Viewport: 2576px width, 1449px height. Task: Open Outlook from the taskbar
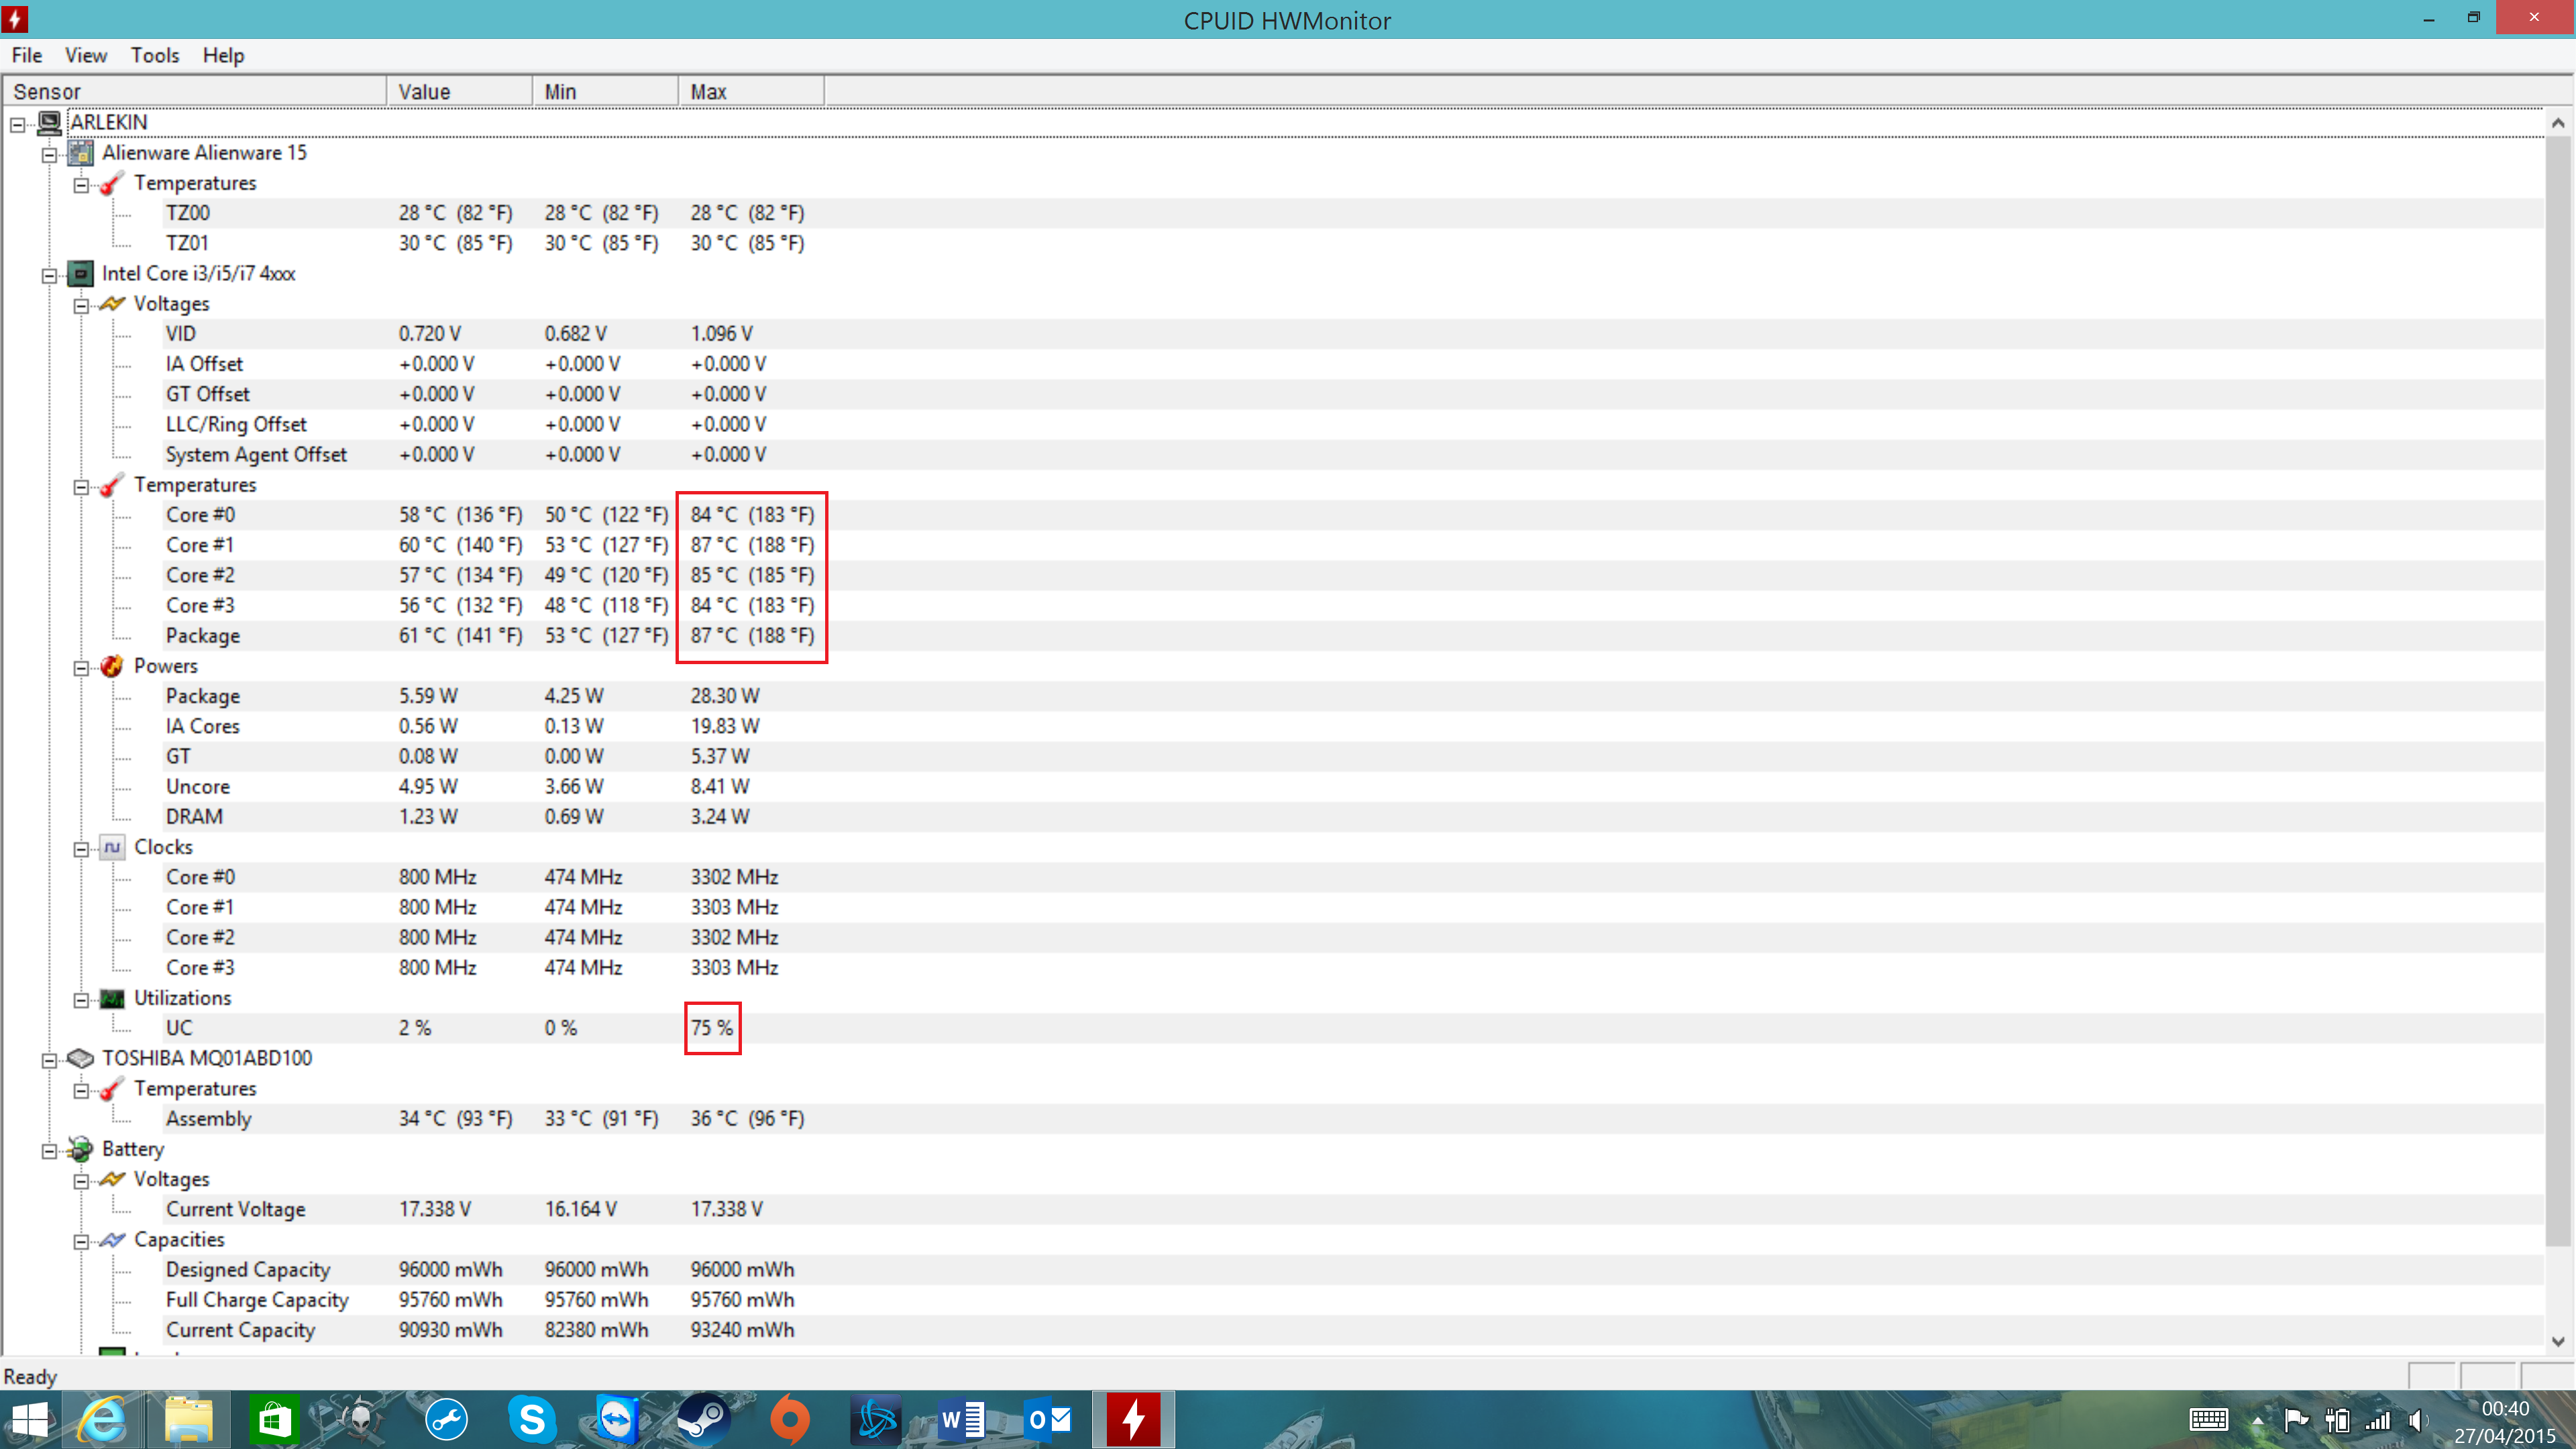coord(1048,1419)
